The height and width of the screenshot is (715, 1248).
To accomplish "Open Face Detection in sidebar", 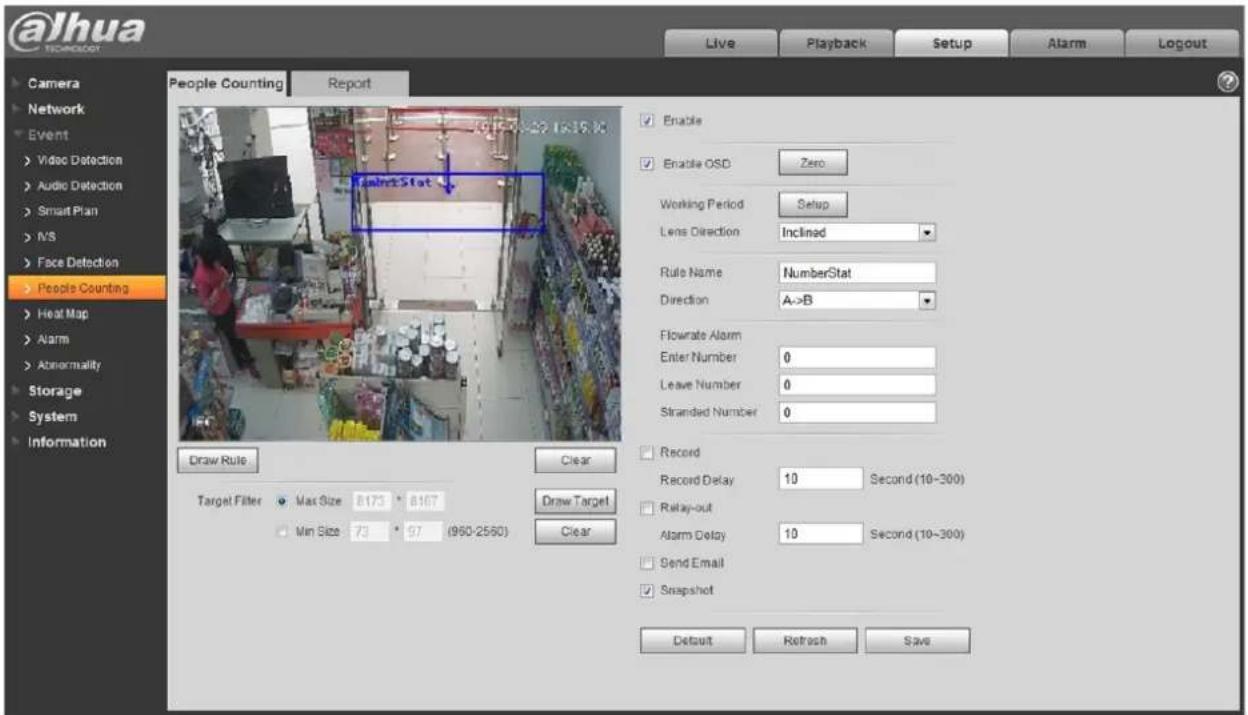I will [78, 263].
